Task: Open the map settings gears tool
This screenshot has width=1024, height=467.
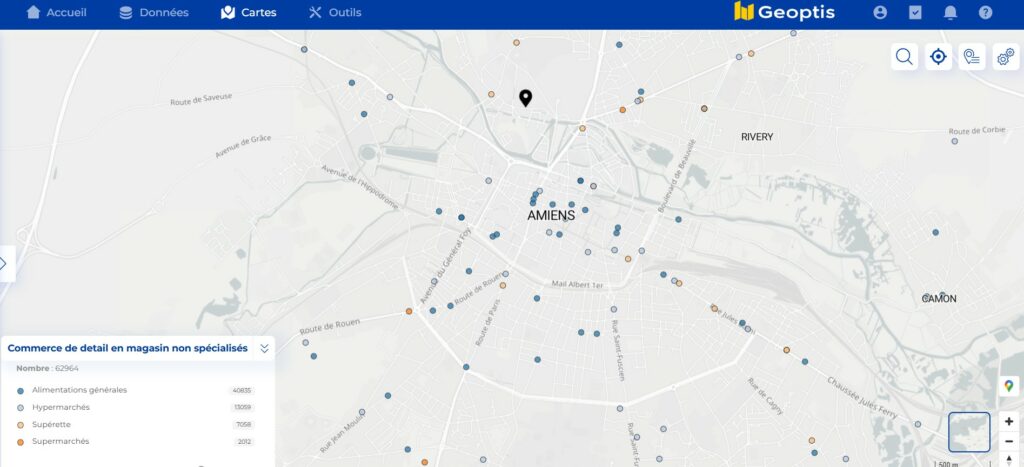Action: click(1006, 57)
